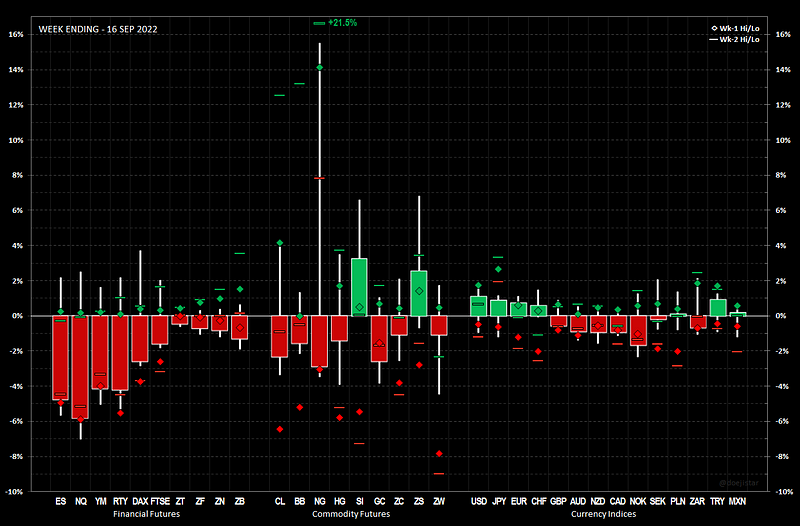
Task: Click the red diamond under the RTY bar
Action: pos(120,413)
